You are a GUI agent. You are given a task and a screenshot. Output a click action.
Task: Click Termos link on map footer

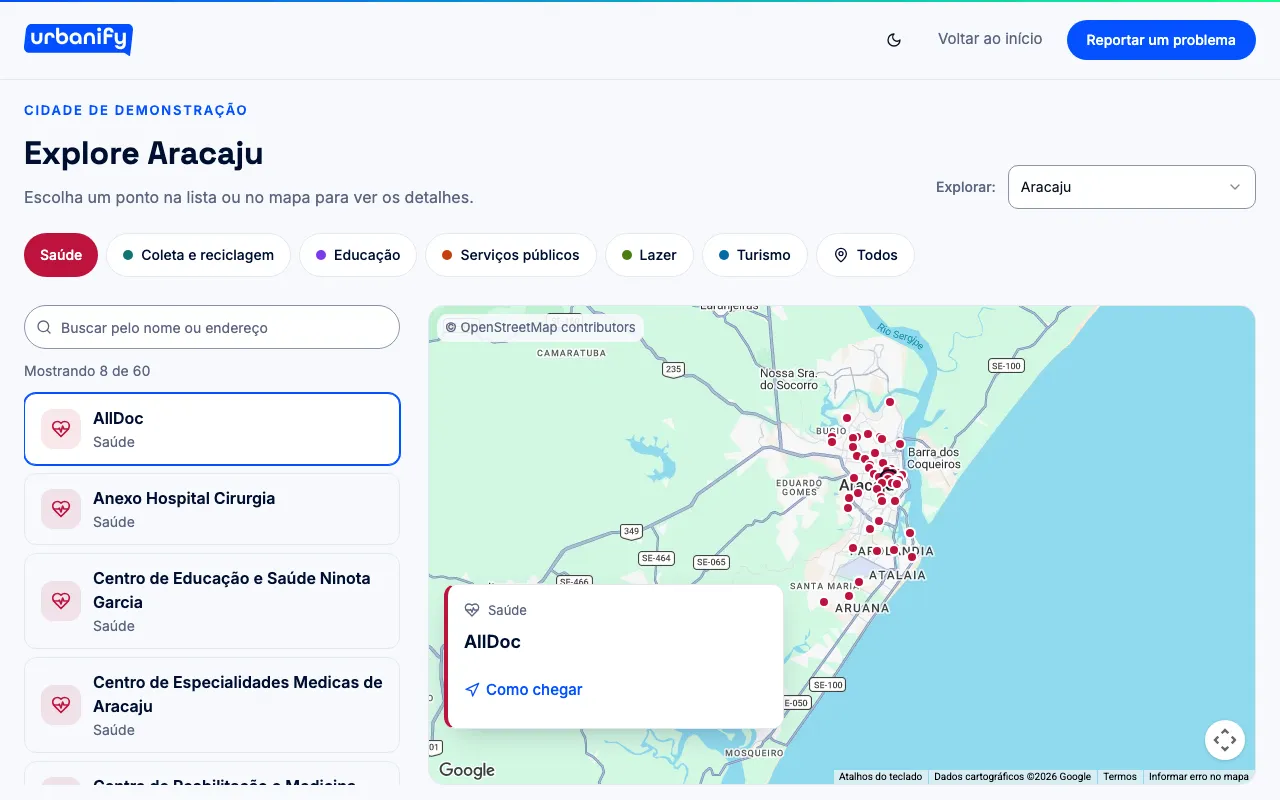click(x=1120, y=776)
